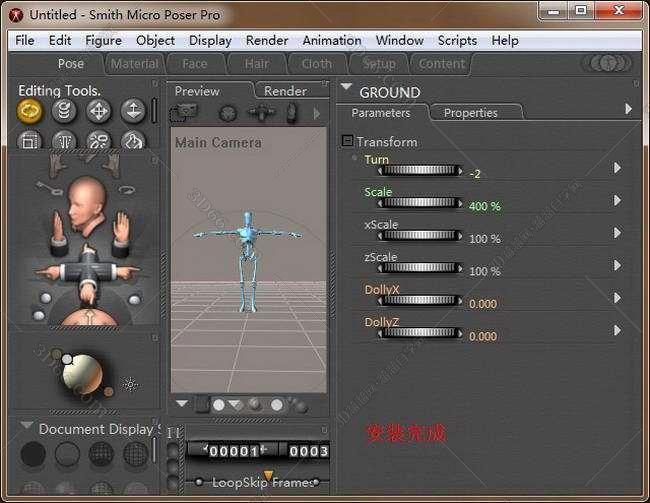
Task: Open the DollyZ parameter options arrow
Action: point(617,330)
